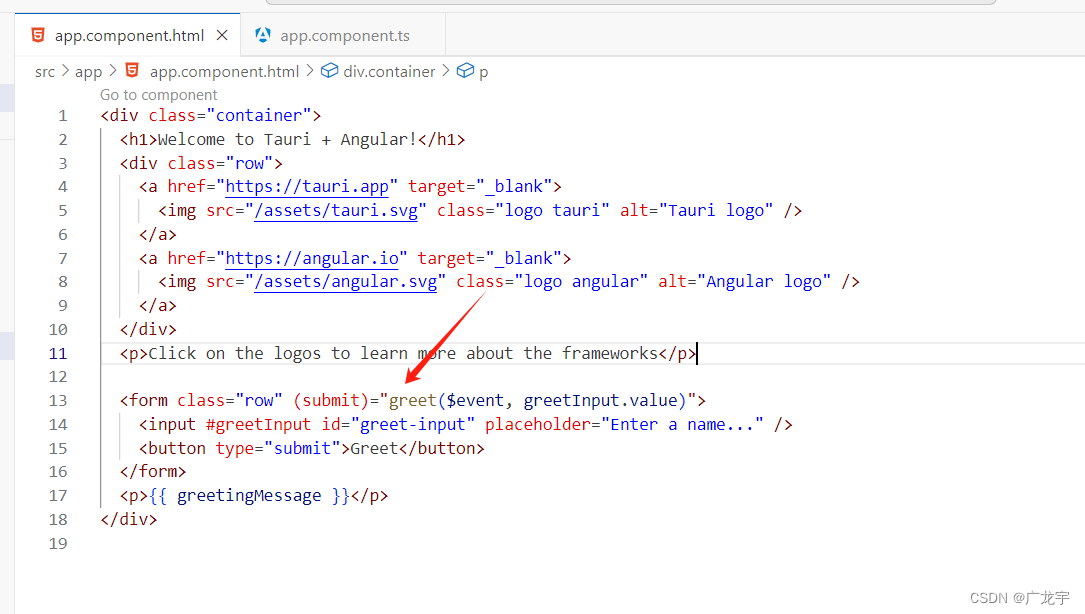Open the app breadcrumb folder
Image resolution: width=1085 pixels, height=614 pixels.
coord(88,72)
